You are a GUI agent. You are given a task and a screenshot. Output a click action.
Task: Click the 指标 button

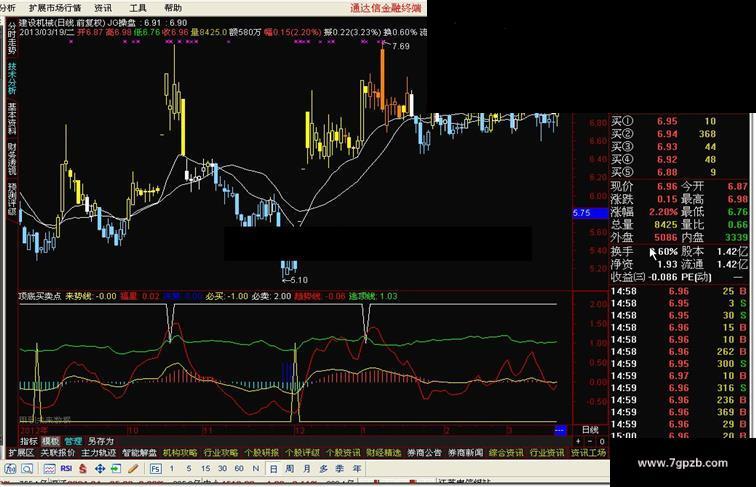pyautogui.click(x=28, y=441)
